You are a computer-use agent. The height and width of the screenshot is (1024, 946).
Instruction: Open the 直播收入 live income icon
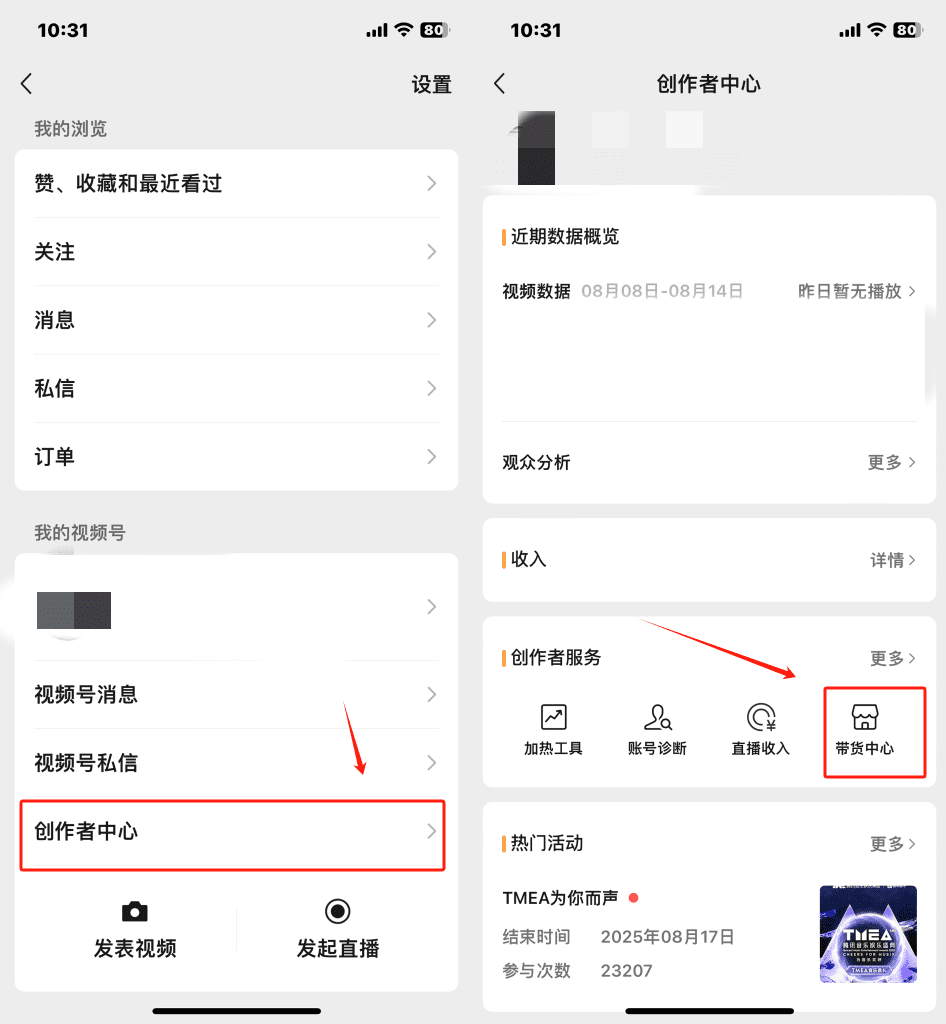coord(761,717)
